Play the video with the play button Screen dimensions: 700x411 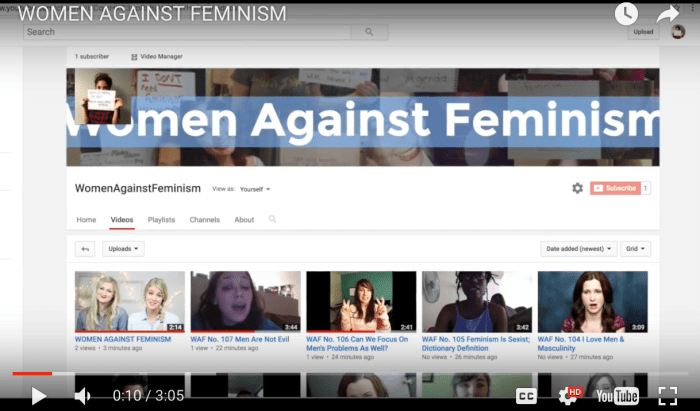click(39, 395)
